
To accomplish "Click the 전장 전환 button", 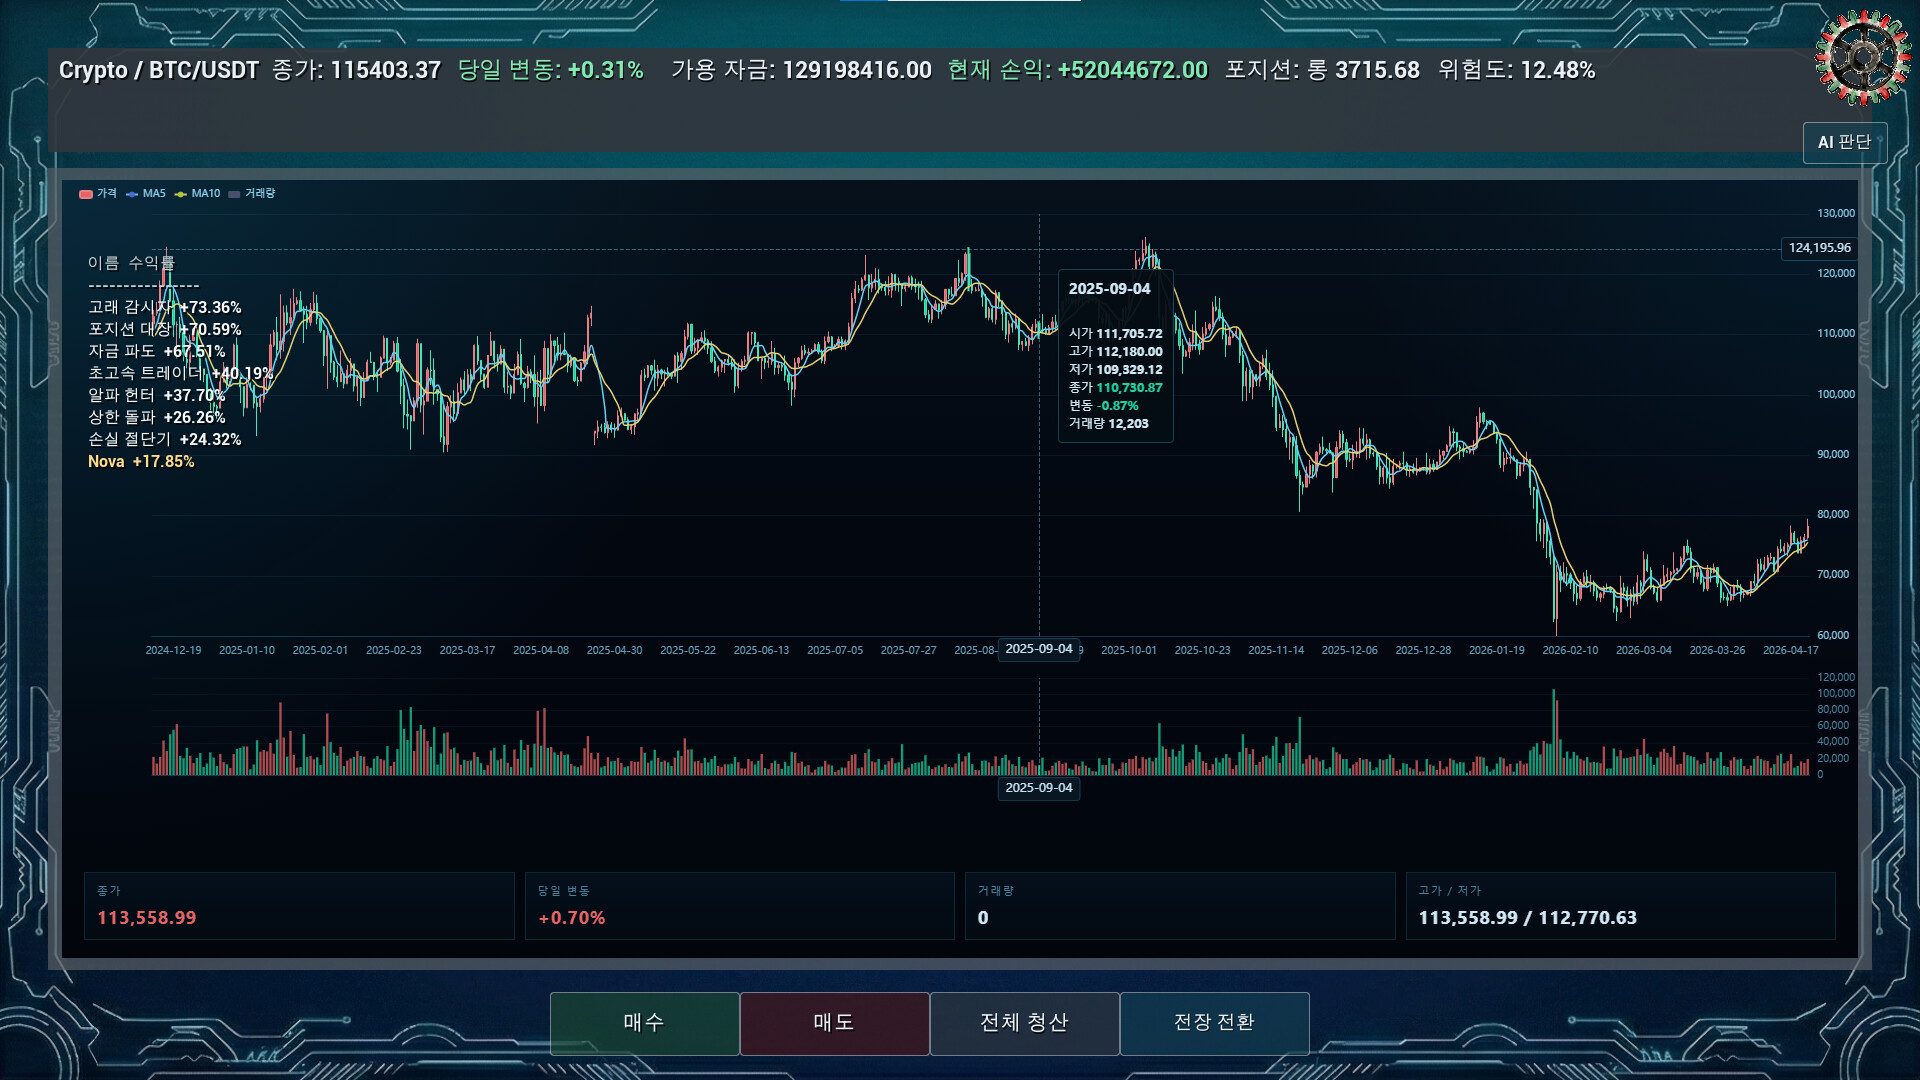I will (x=1214, y=1023).
